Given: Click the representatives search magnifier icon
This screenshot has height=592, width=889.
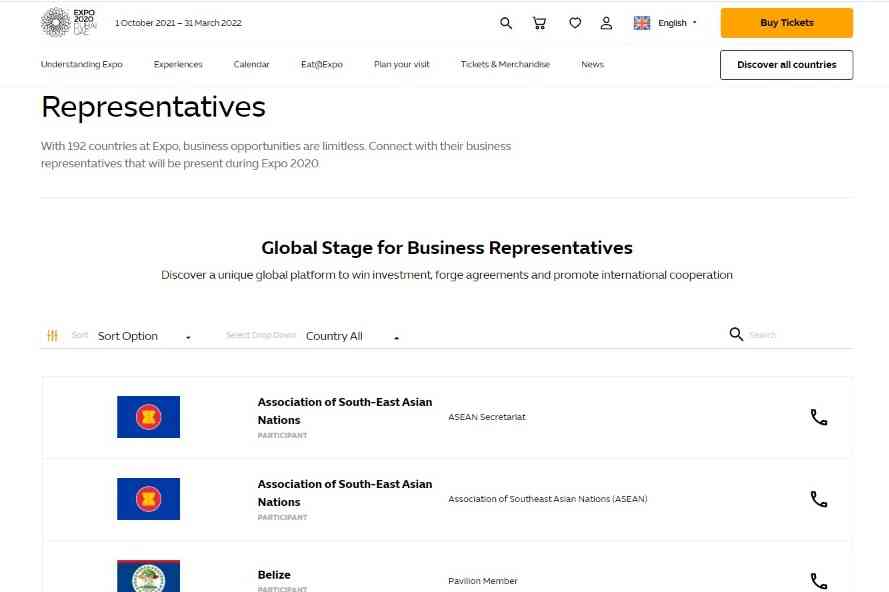Looking at the screenshot, I should coord(736,334).
